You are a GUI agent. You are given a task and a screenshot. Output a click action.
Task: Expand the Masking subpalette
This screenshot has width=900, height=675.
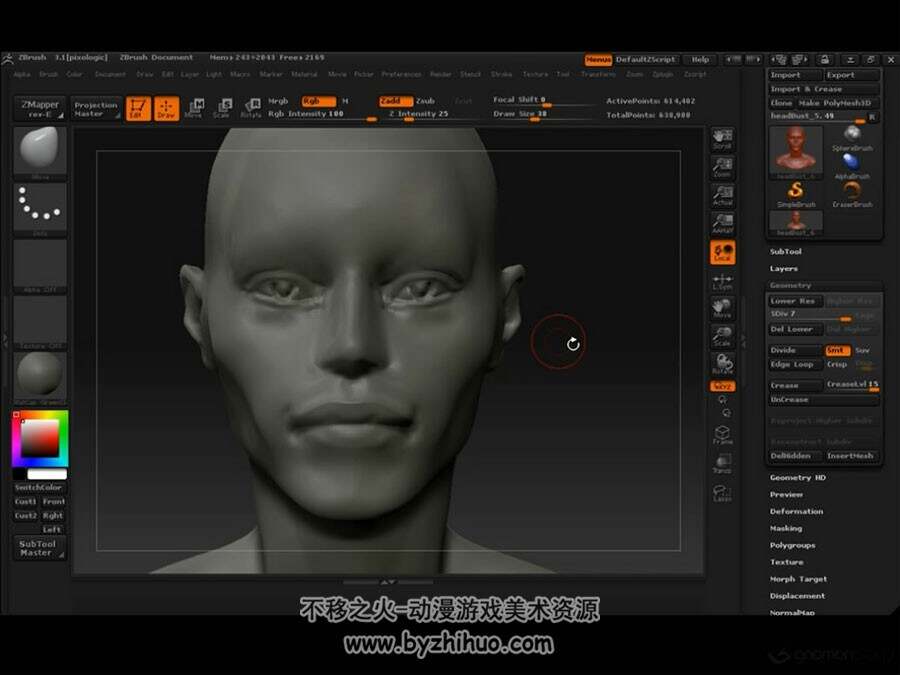click(x=786, y=528)
